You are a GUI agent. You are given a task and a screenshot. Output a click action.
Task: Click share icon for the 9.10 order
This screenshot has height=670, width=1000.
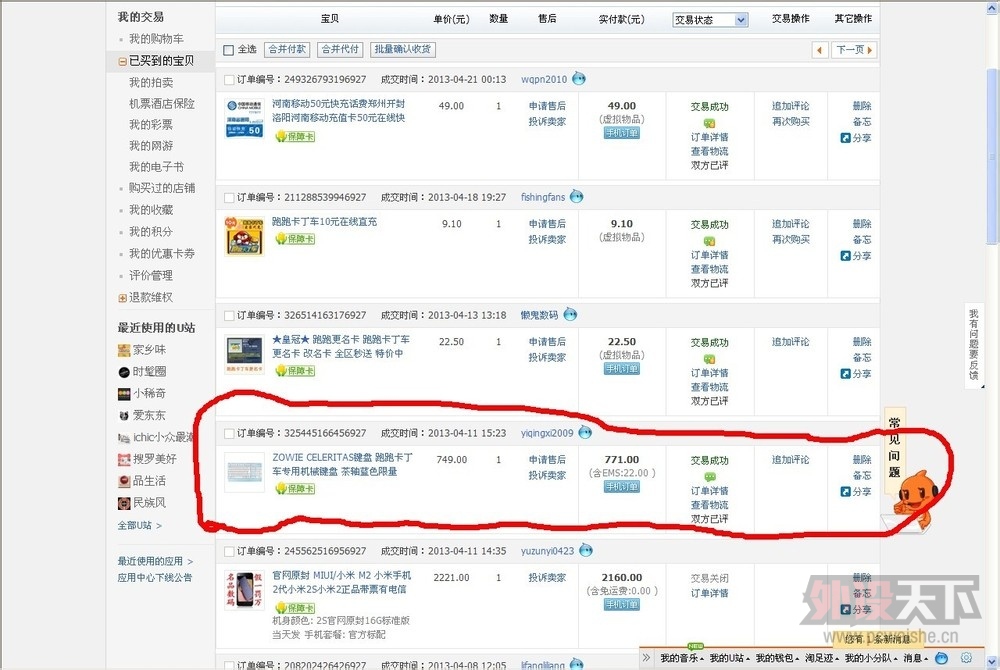click(845, 256)
